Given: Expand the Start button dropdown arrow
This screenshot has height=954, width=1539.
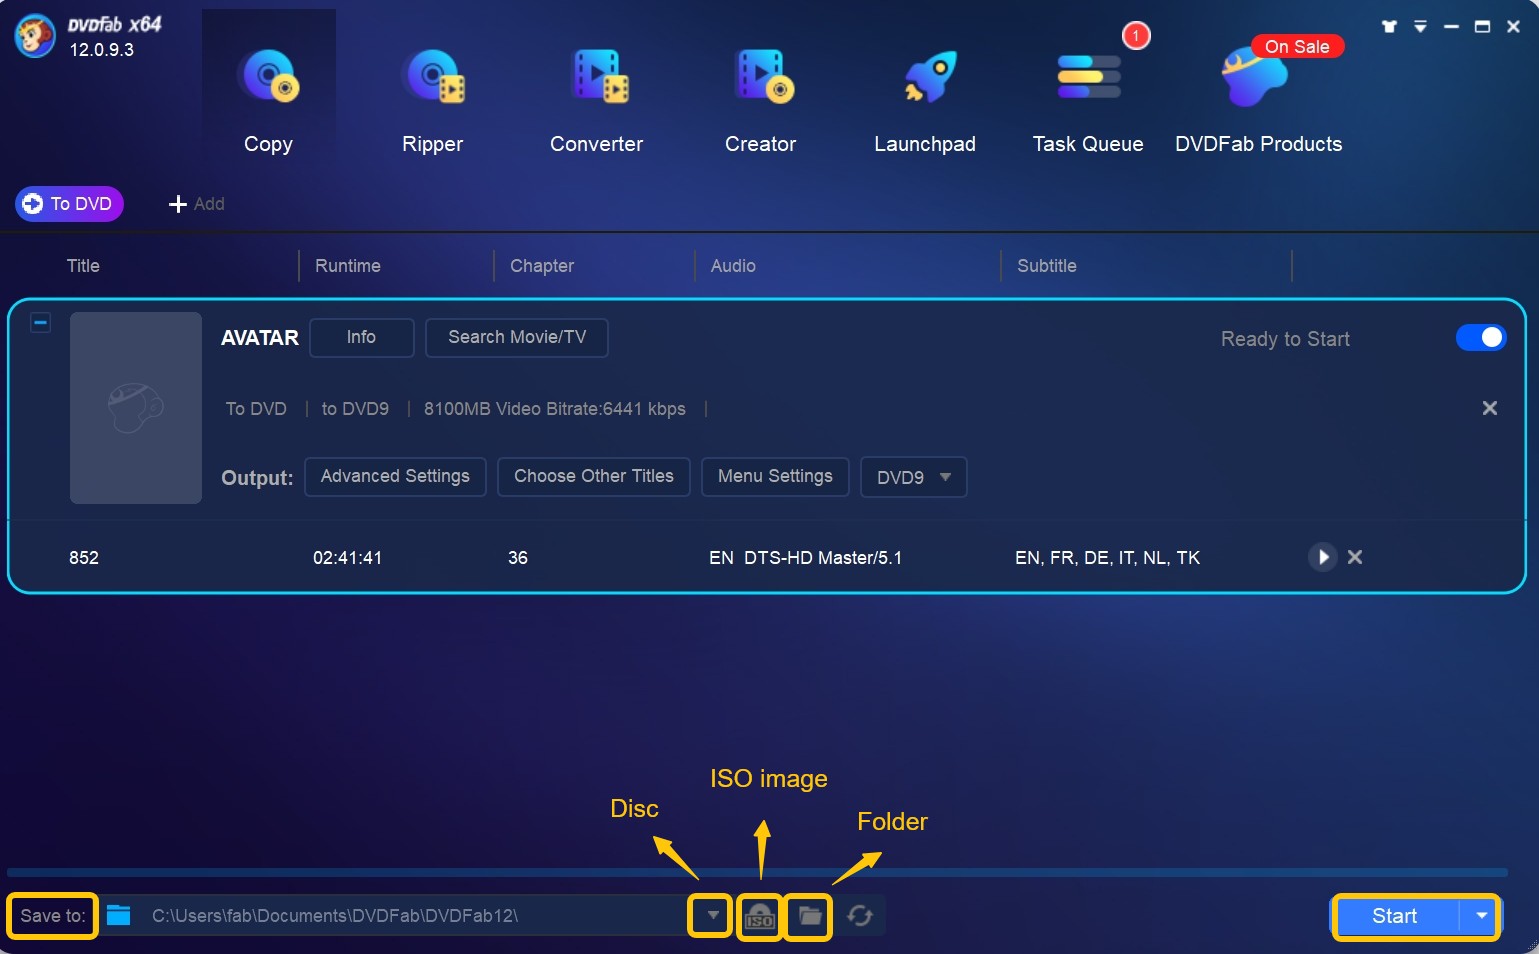Looking at the screenshot, I should point(1481,916).
